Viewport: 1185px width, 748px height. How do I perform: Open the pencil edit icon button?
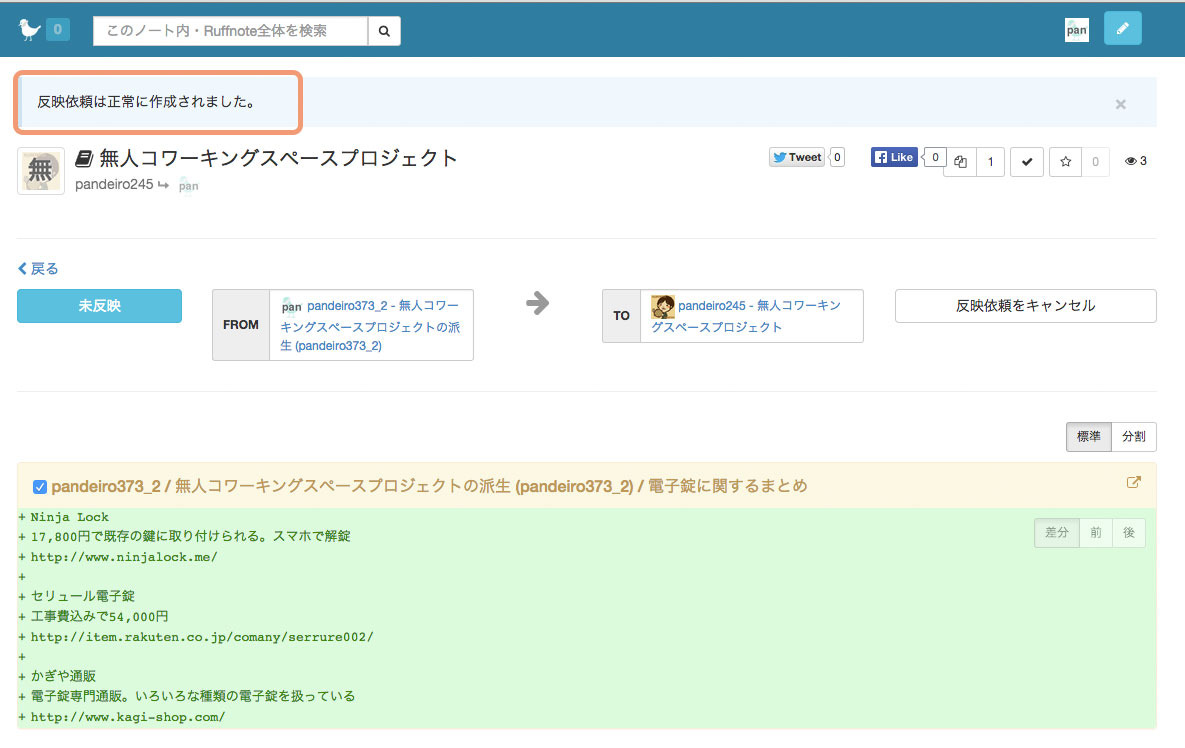click(x=1122, y=29)
